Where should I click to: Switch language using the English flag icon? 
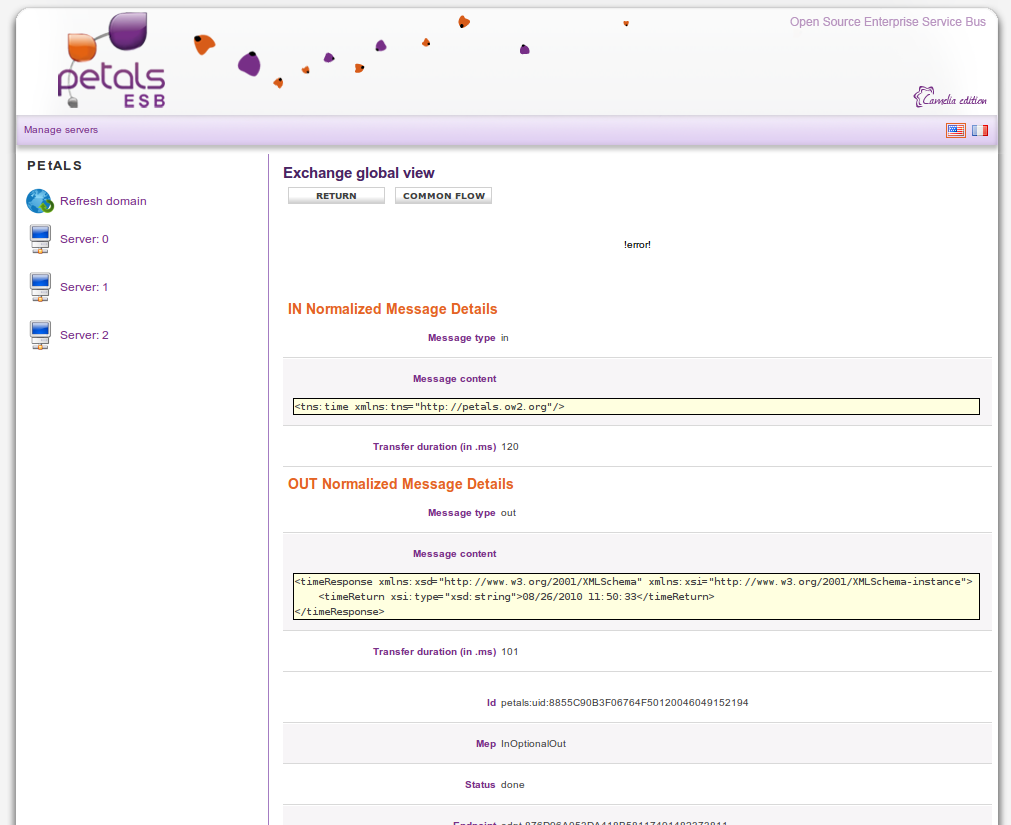tap(955, 130)
